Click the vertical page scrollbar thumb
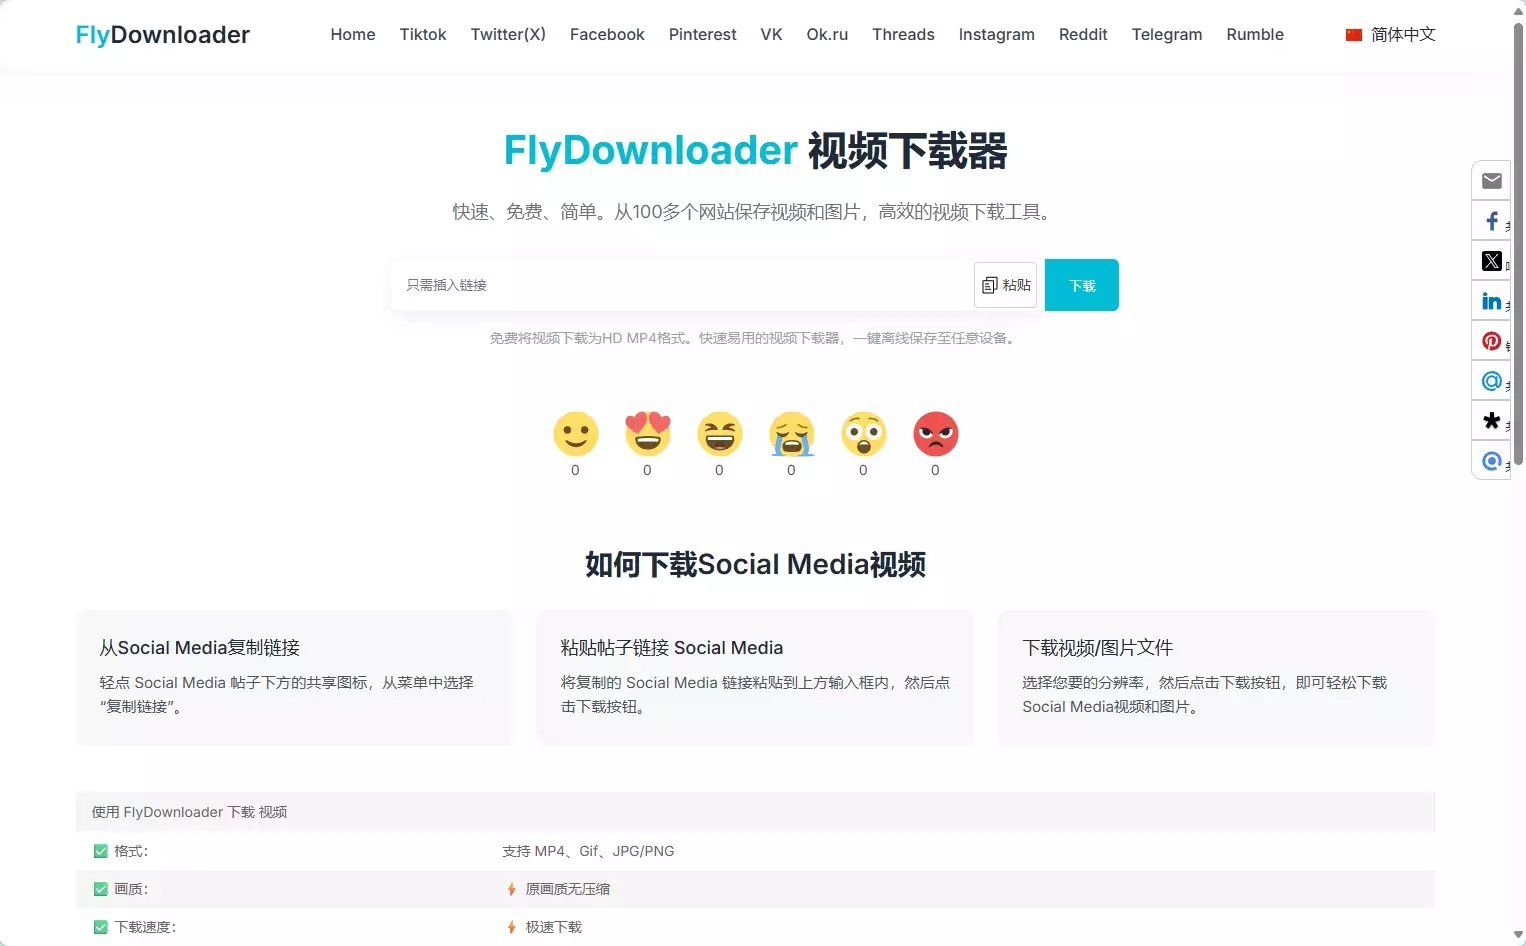This screenshot has height=946, width=1526. coord(1518,243)
